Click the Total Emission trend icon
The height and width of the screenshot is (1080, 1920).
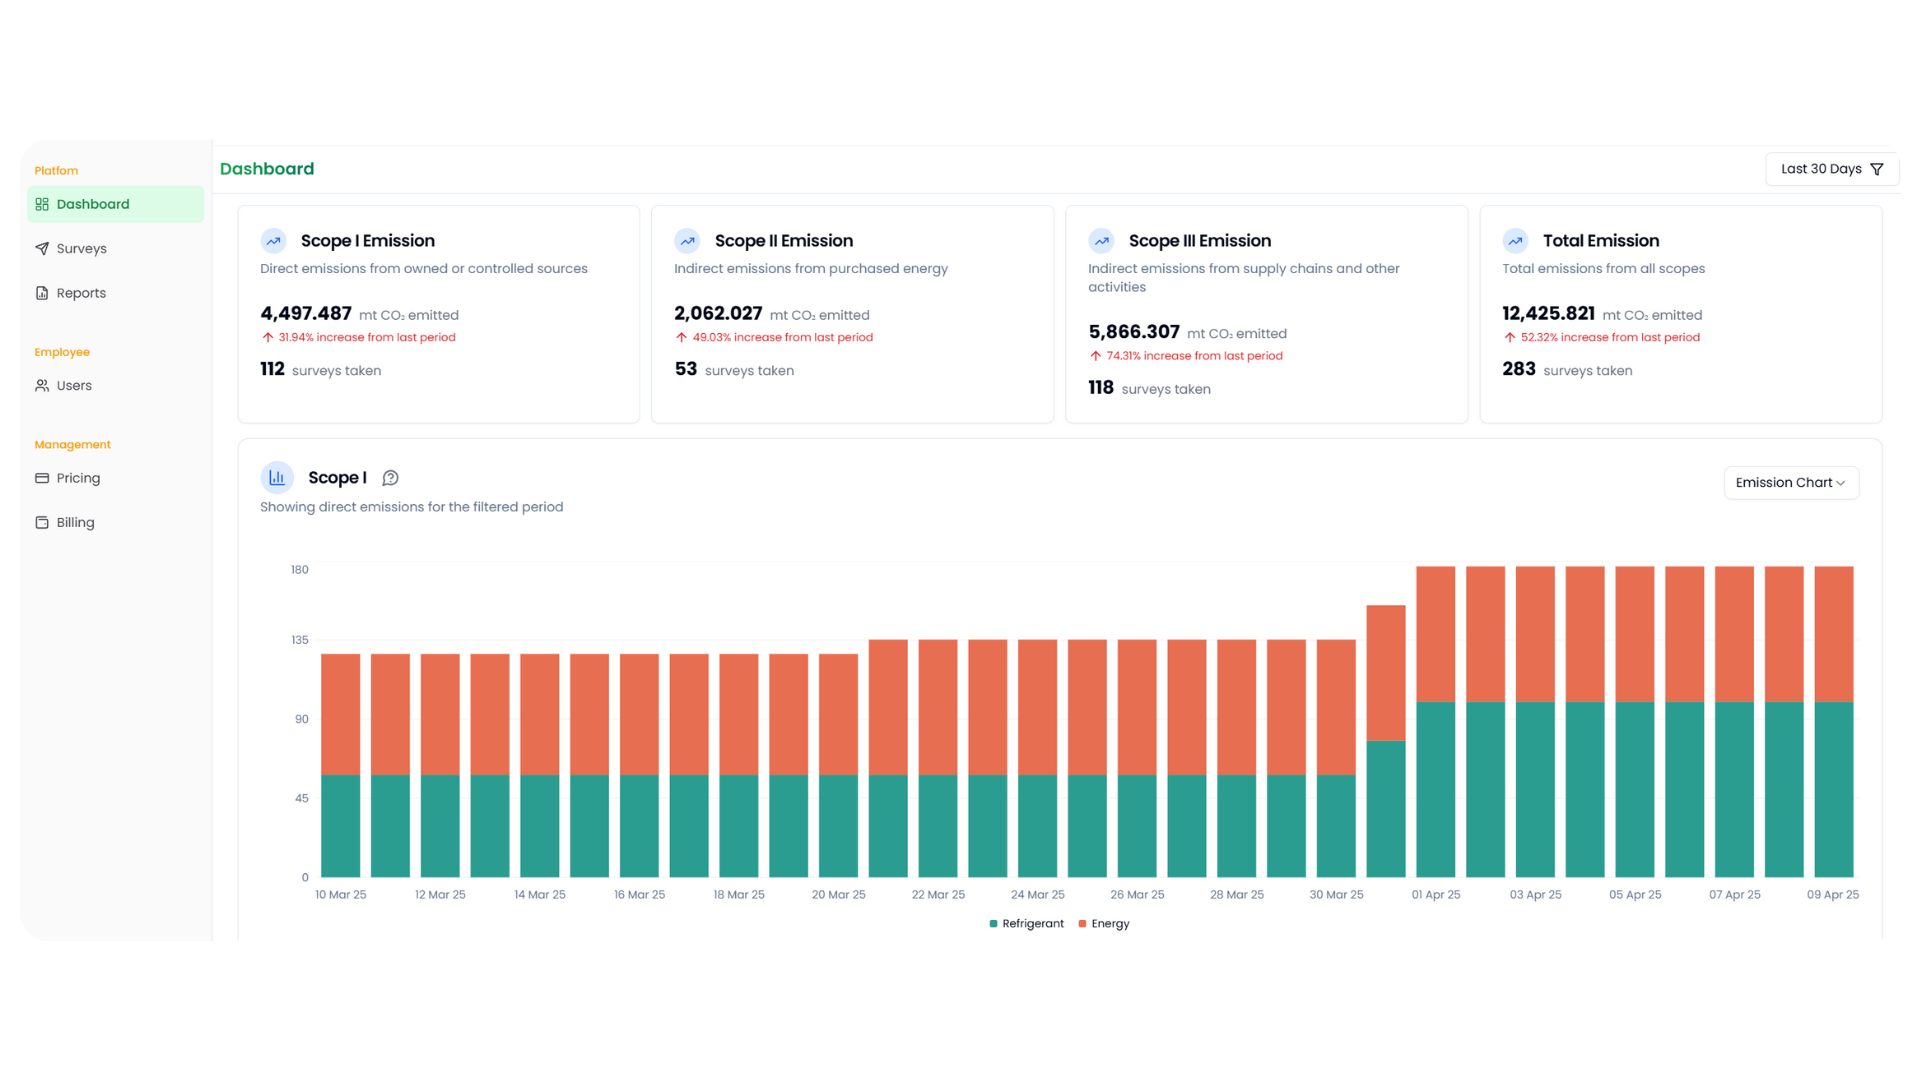pos(1515,241)
